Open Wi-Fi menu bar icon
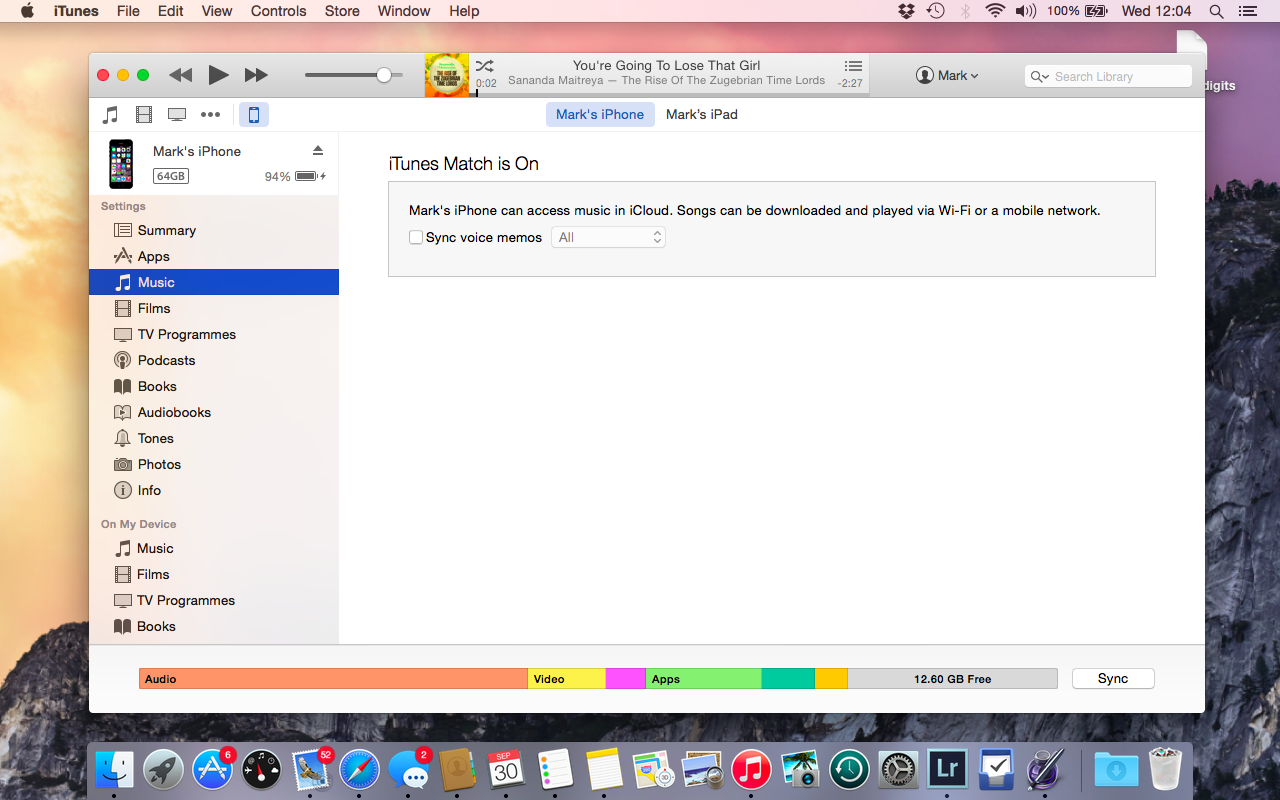The height and width of the screenshot is (800, 1280). [995, 11]
